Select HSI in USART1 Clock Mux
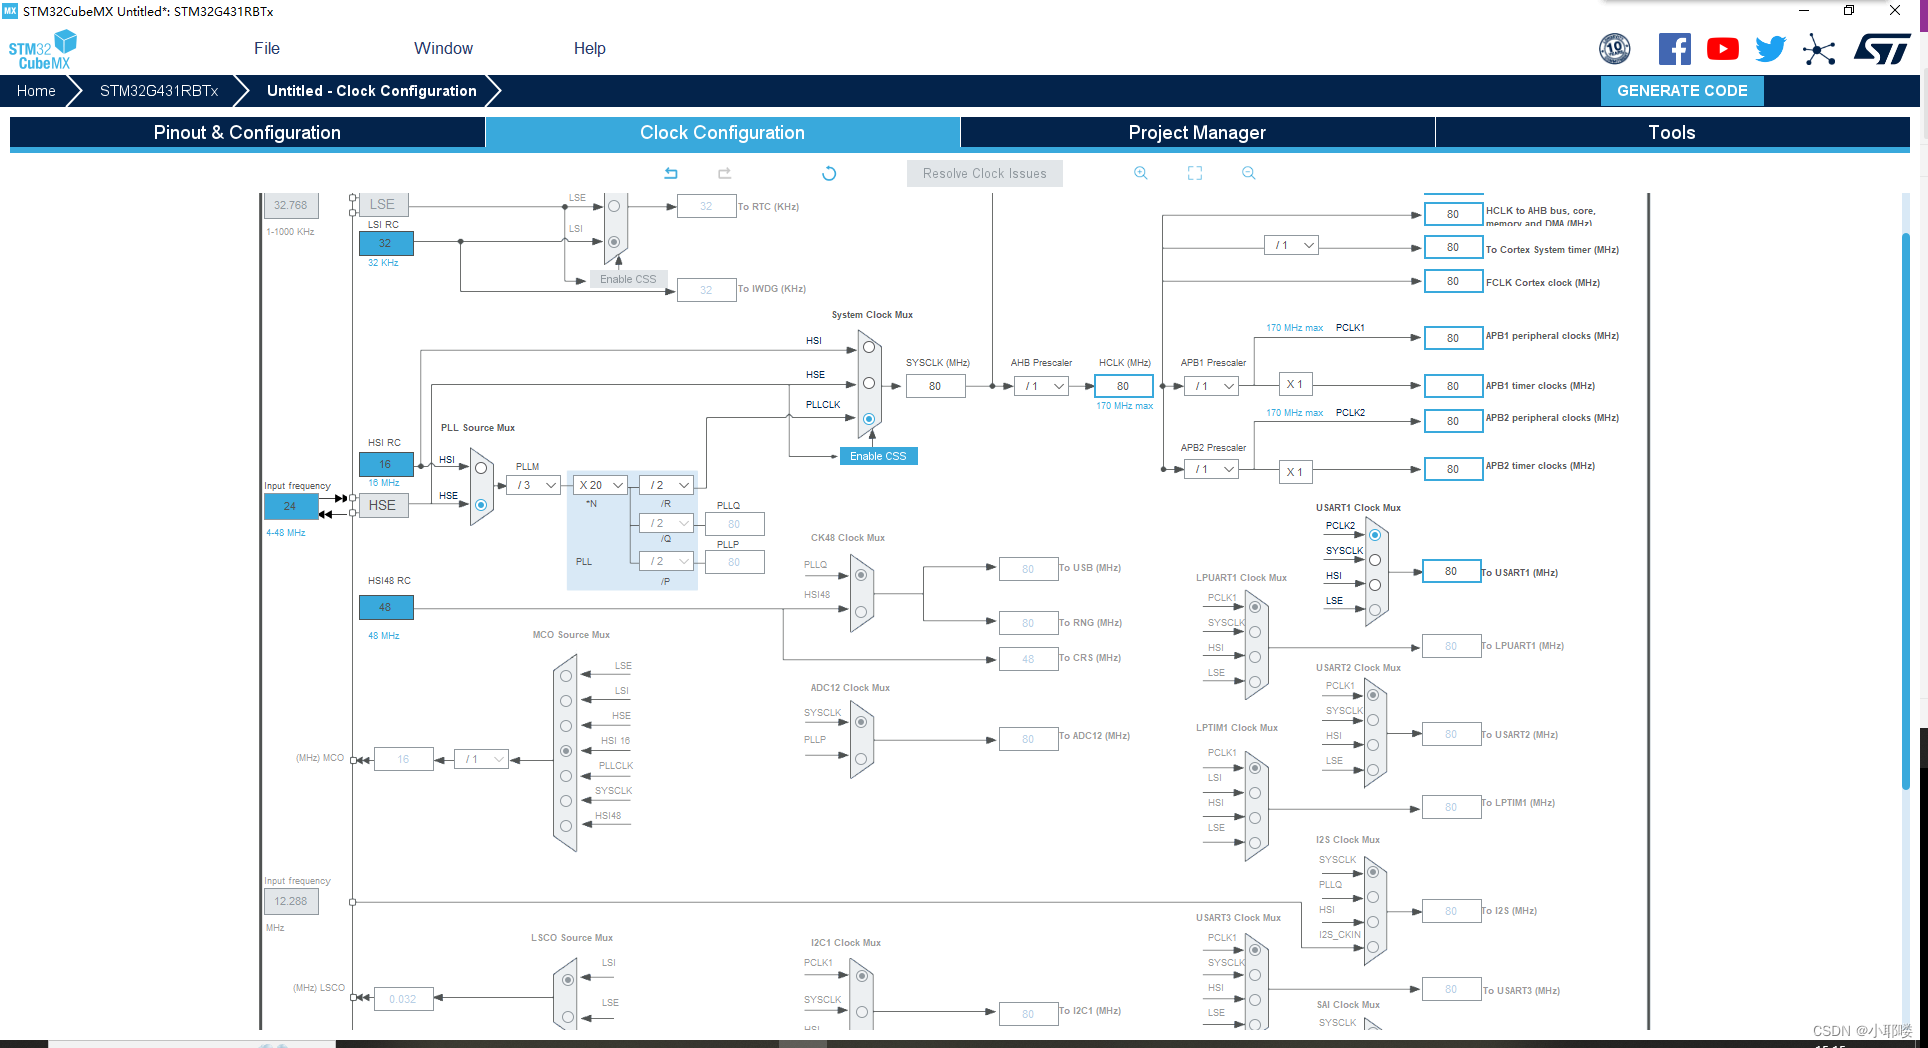This screenshot has width=1928, height=1048. (x=1375, y=585)
